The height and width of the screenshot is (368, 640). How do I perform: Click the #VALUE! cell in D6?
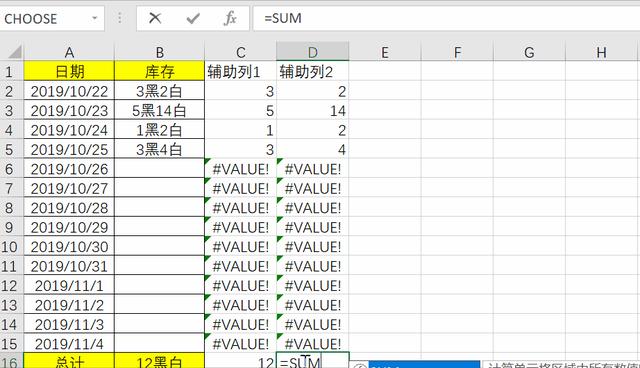tap(313, 169)
